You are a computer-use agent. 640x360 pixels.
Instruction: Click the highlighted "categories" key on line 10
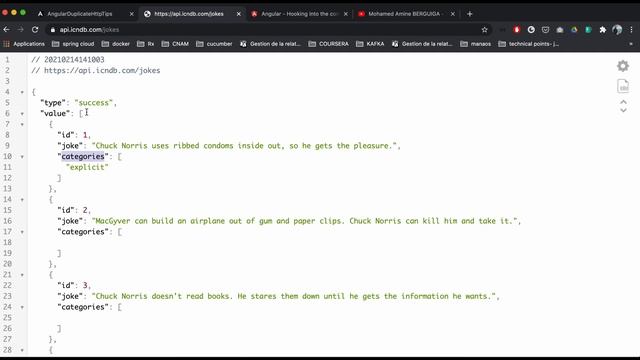pos(83,157)
